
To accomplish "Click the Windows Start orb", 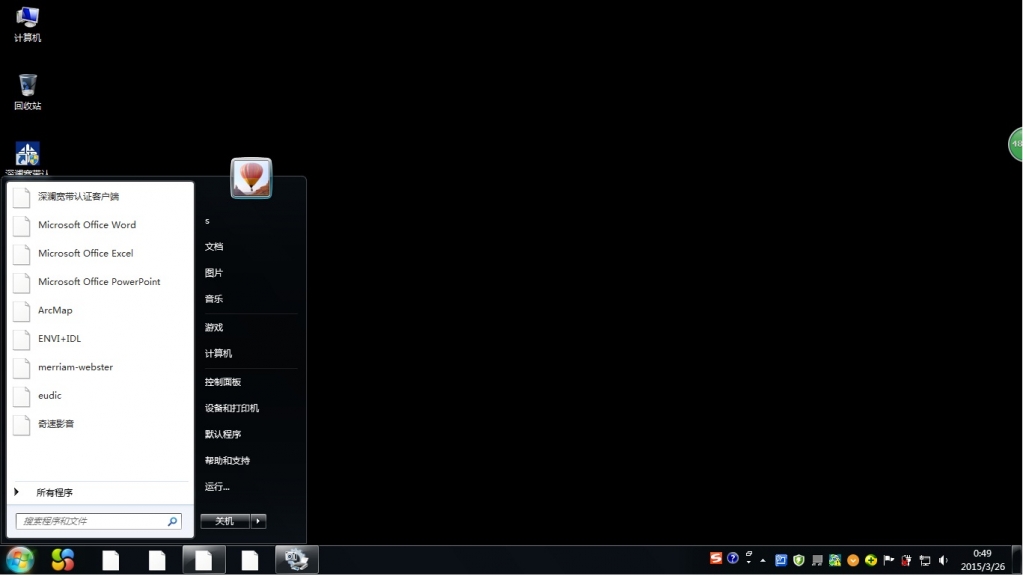I will click(20, 560).
